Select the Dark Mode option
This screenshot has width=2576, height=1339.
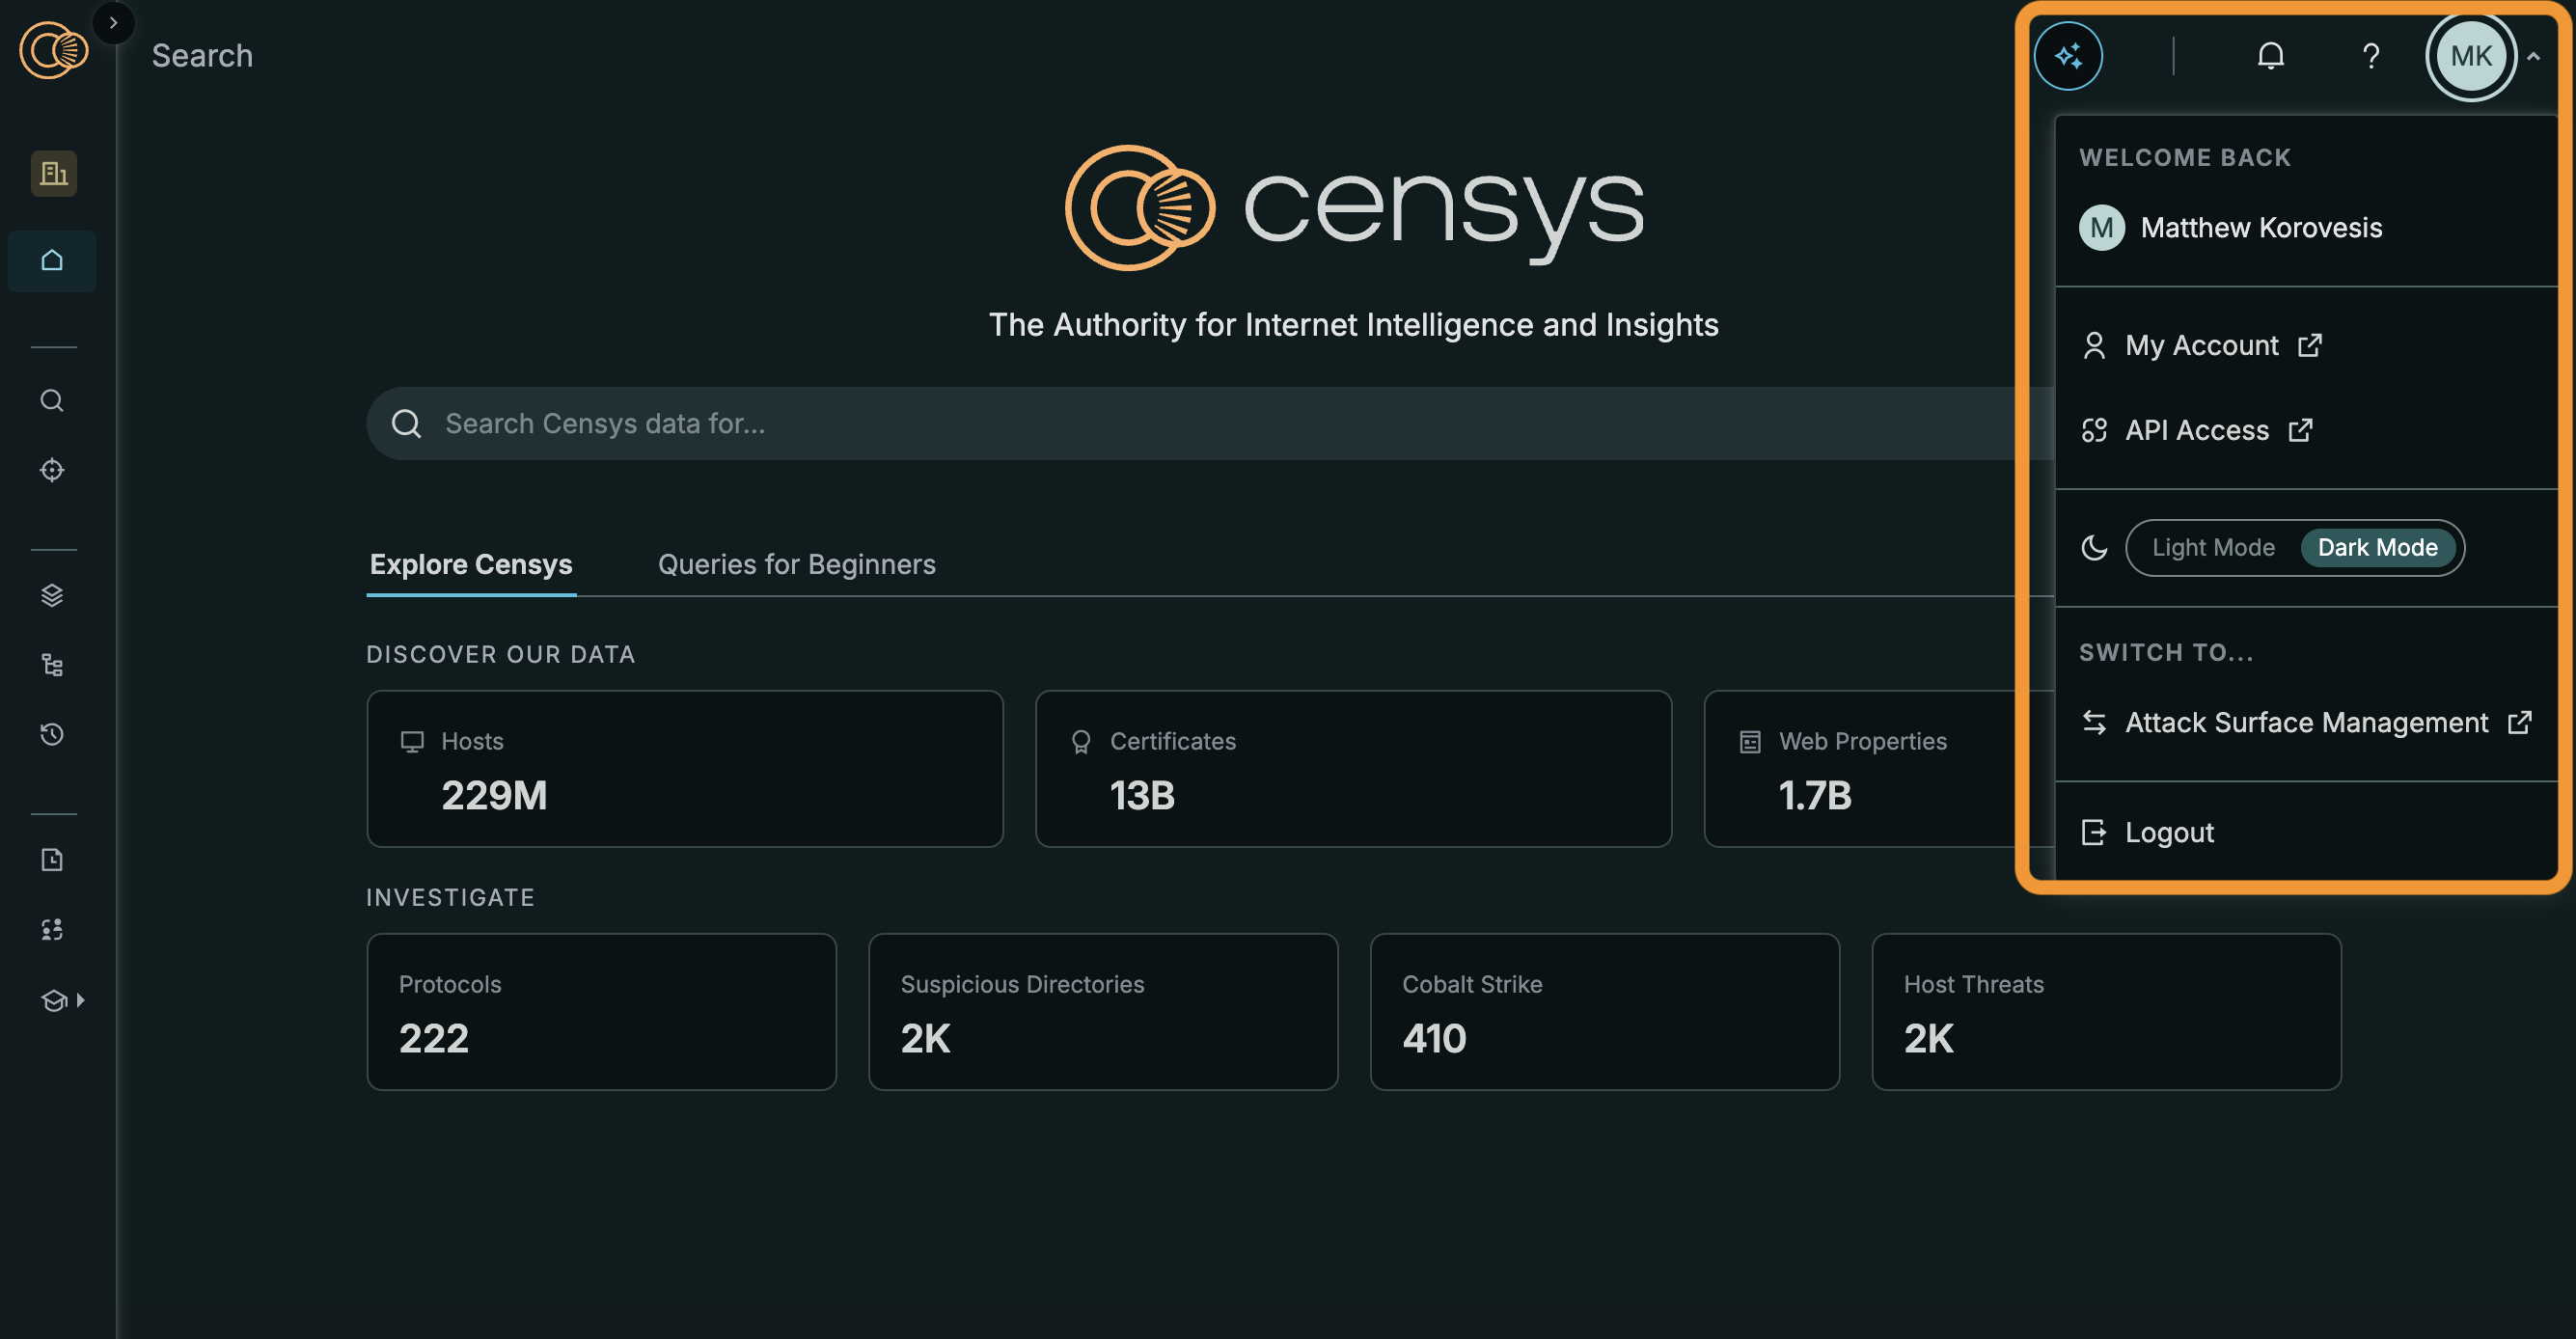click(2377, 548)
